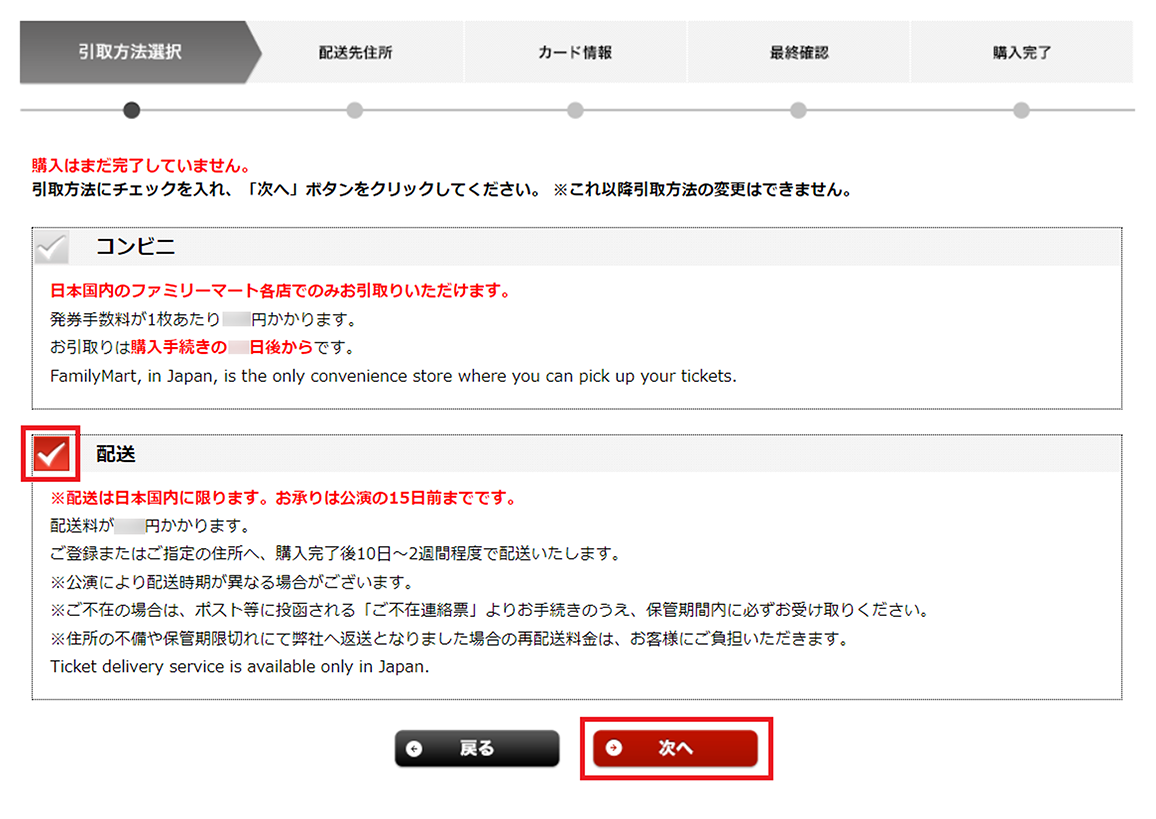Click the left arrow icon in 戻る
Image resolution: width=1156 pixels, height=819 pixels.
pos(414,748)
